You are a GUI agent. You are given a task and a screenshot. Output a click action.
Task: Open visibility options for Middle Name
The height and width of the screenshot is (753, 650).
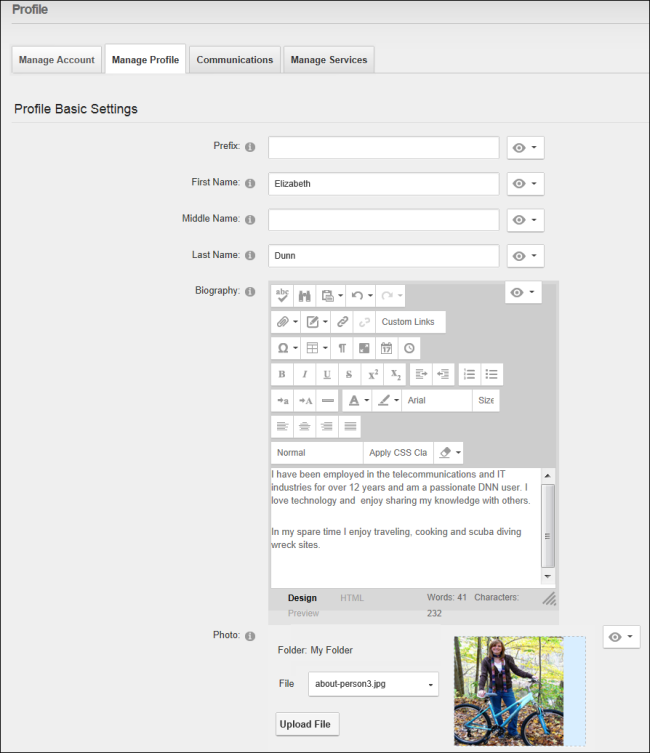[x=526, y=220]
